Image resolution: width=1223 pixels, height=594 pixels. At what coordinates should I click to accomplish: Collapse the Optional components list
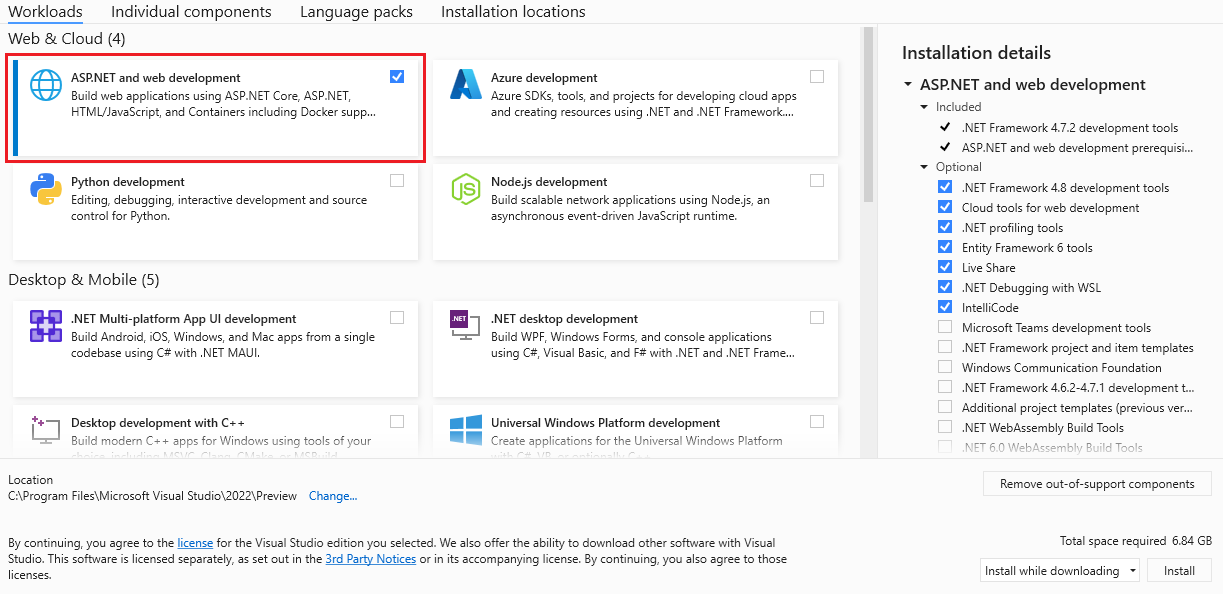925,167
